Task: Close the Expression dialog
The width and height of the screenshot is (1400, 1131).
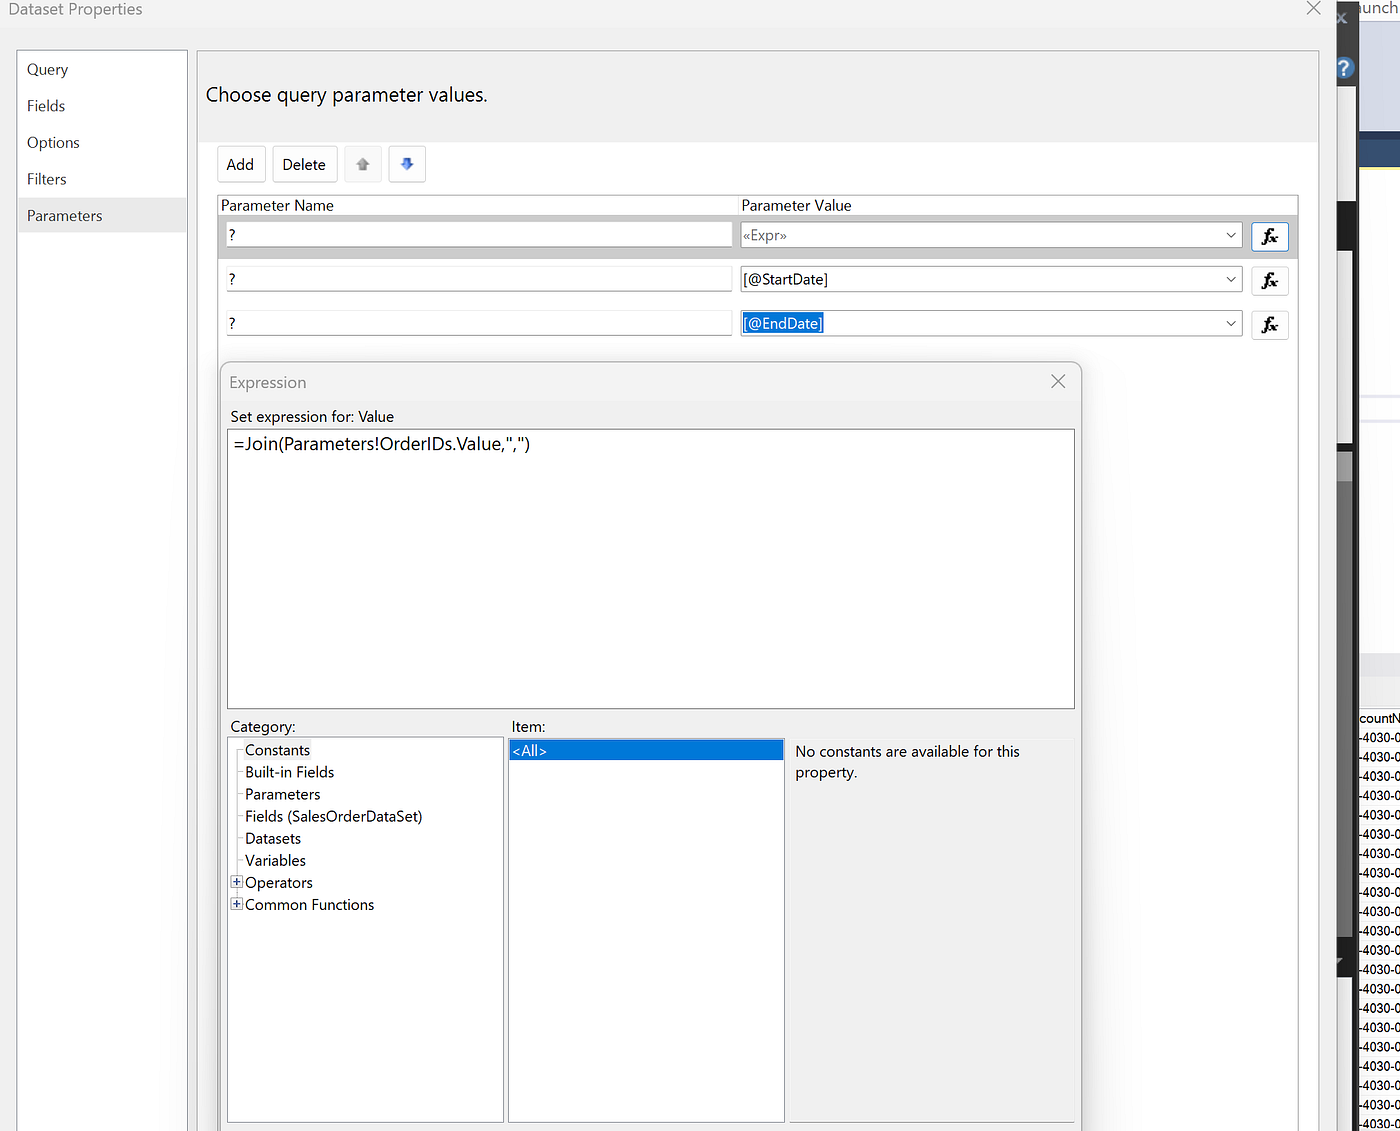Action: [1058, 381]
